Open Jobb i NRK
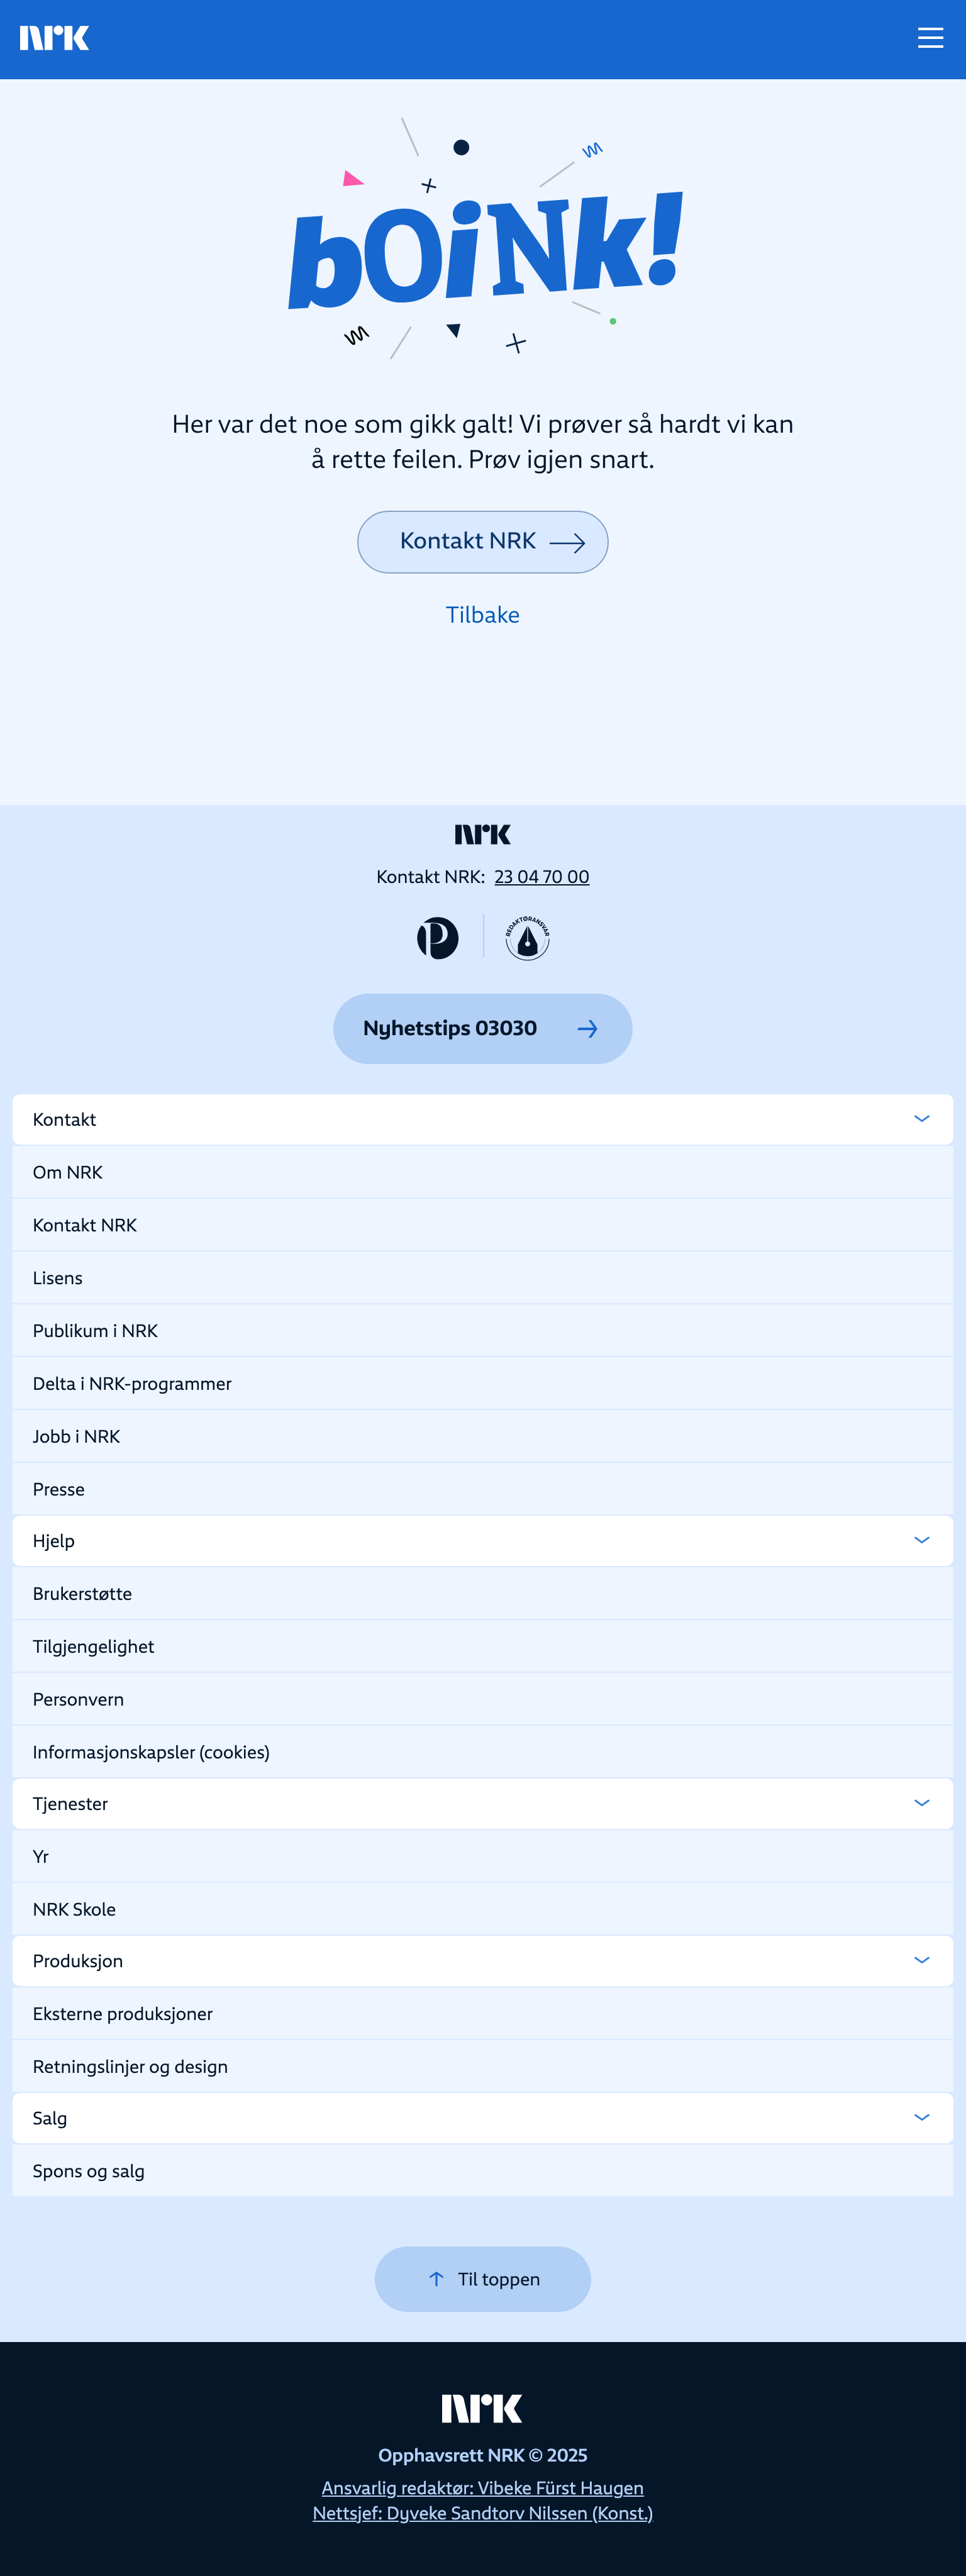 coord(483,1436)
